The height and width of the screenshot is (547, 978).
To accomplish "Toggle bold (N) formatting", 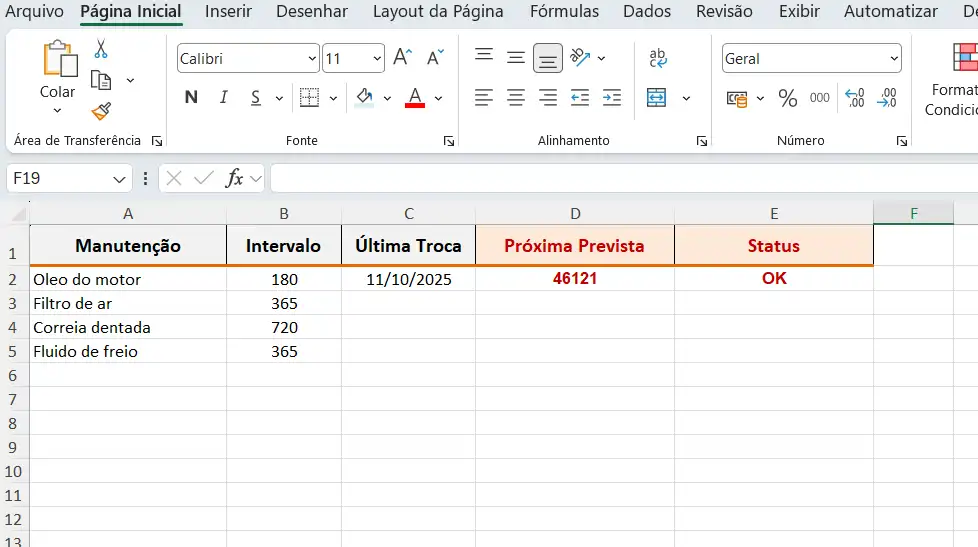I will pyautogui.click(x=191, y=98).
